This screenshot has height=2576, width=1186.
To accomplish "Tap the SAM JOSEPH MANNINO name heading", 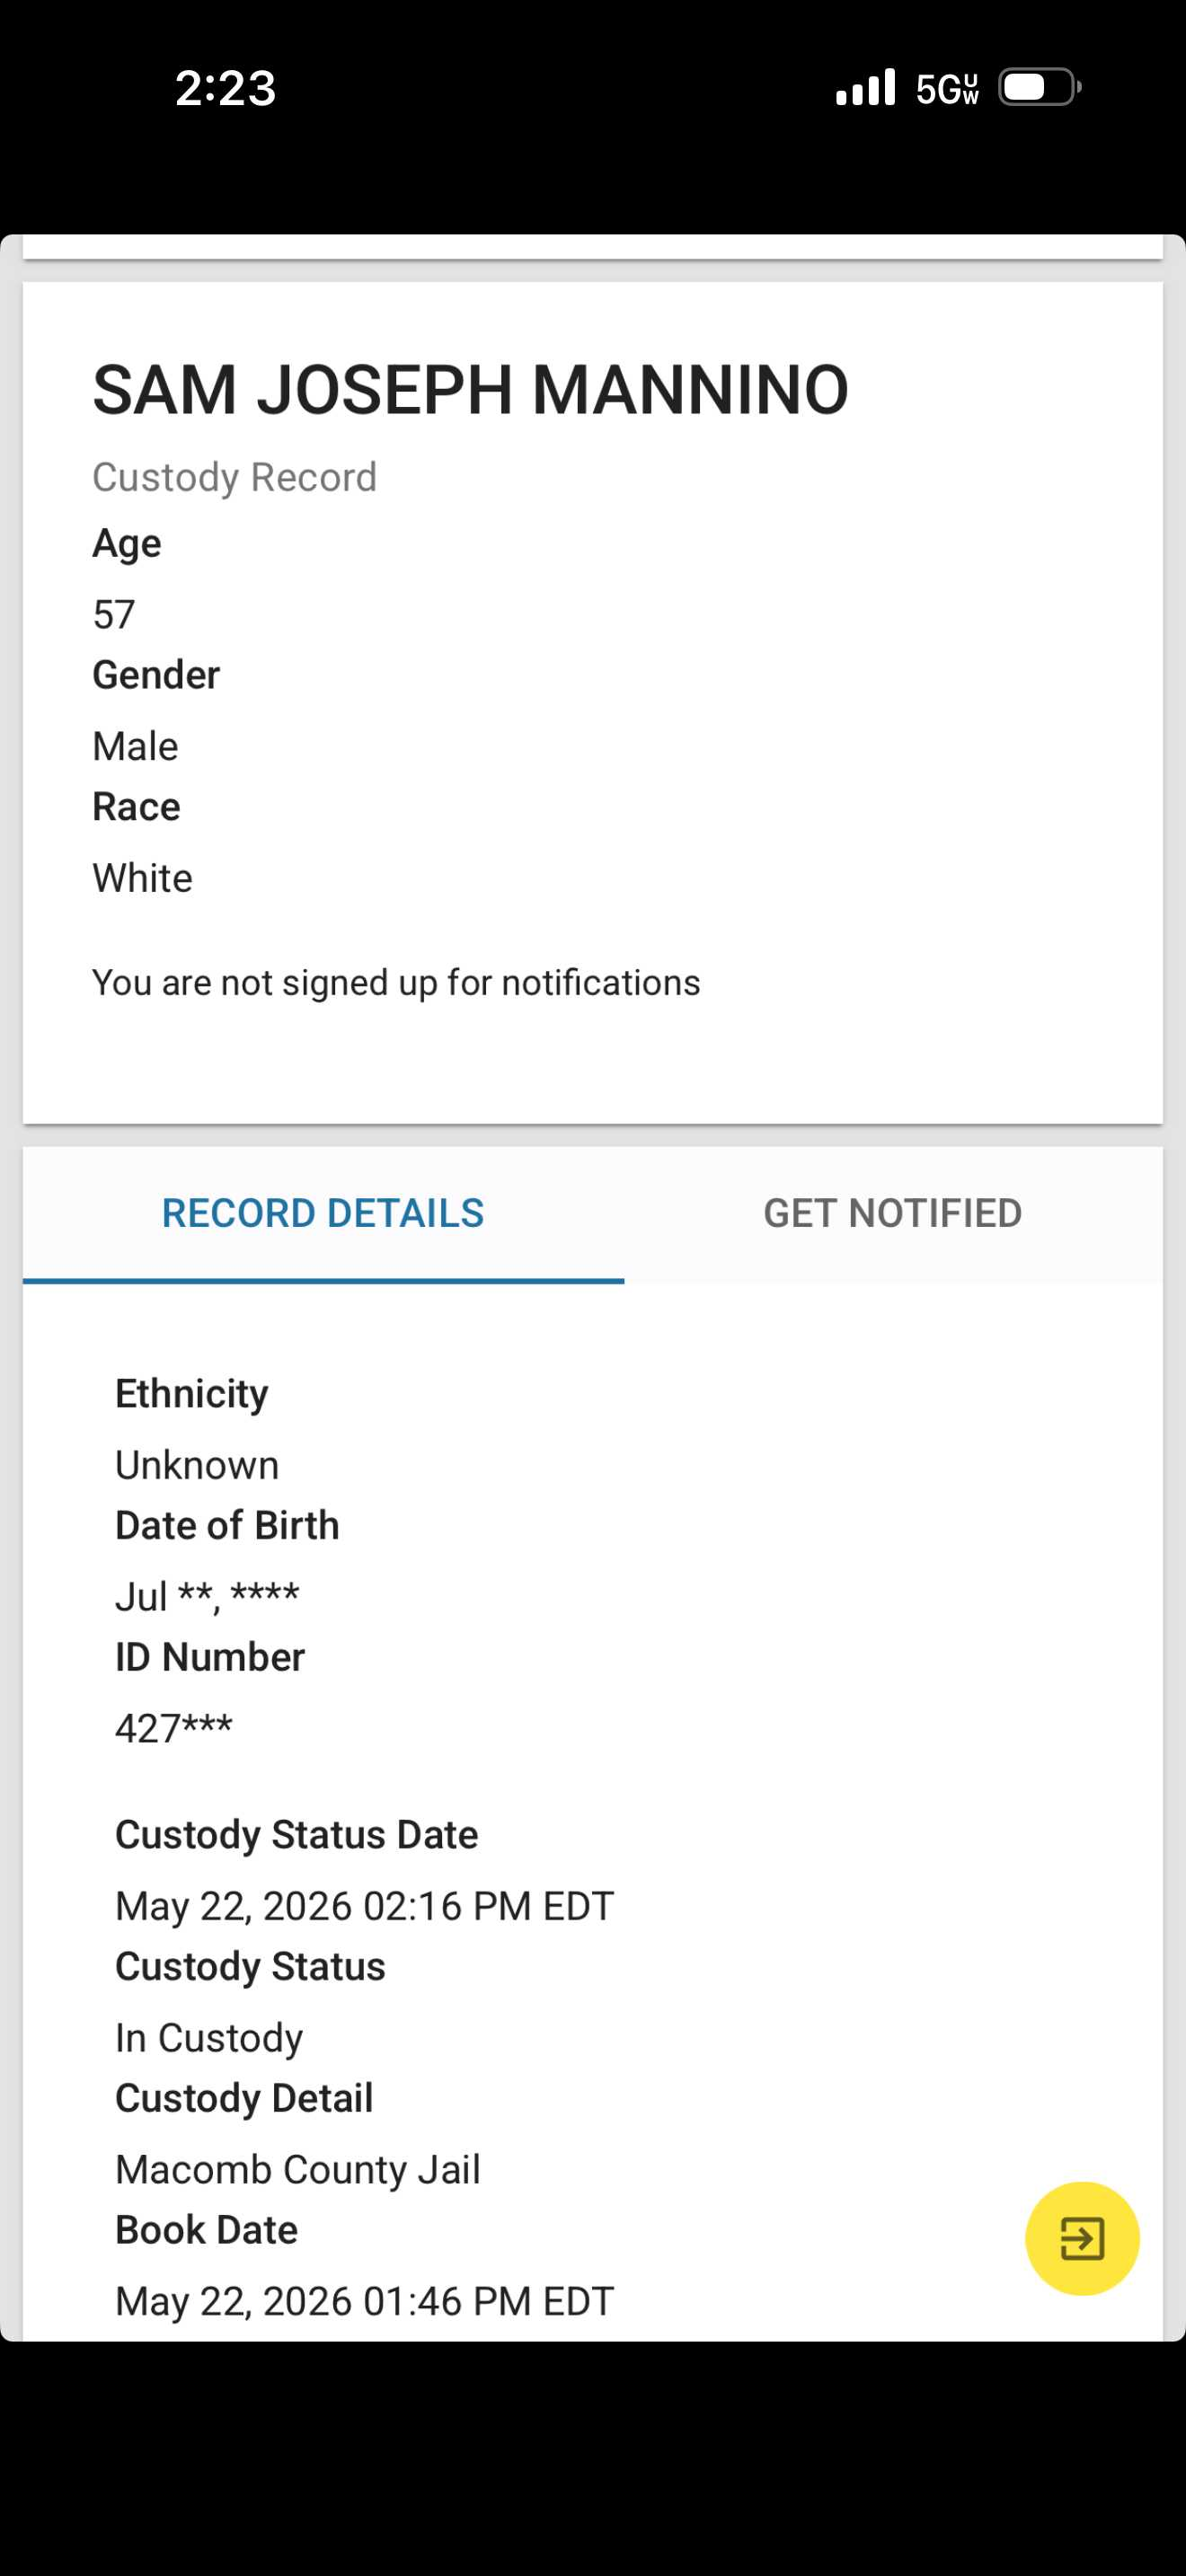I will [x=470, y=389].
